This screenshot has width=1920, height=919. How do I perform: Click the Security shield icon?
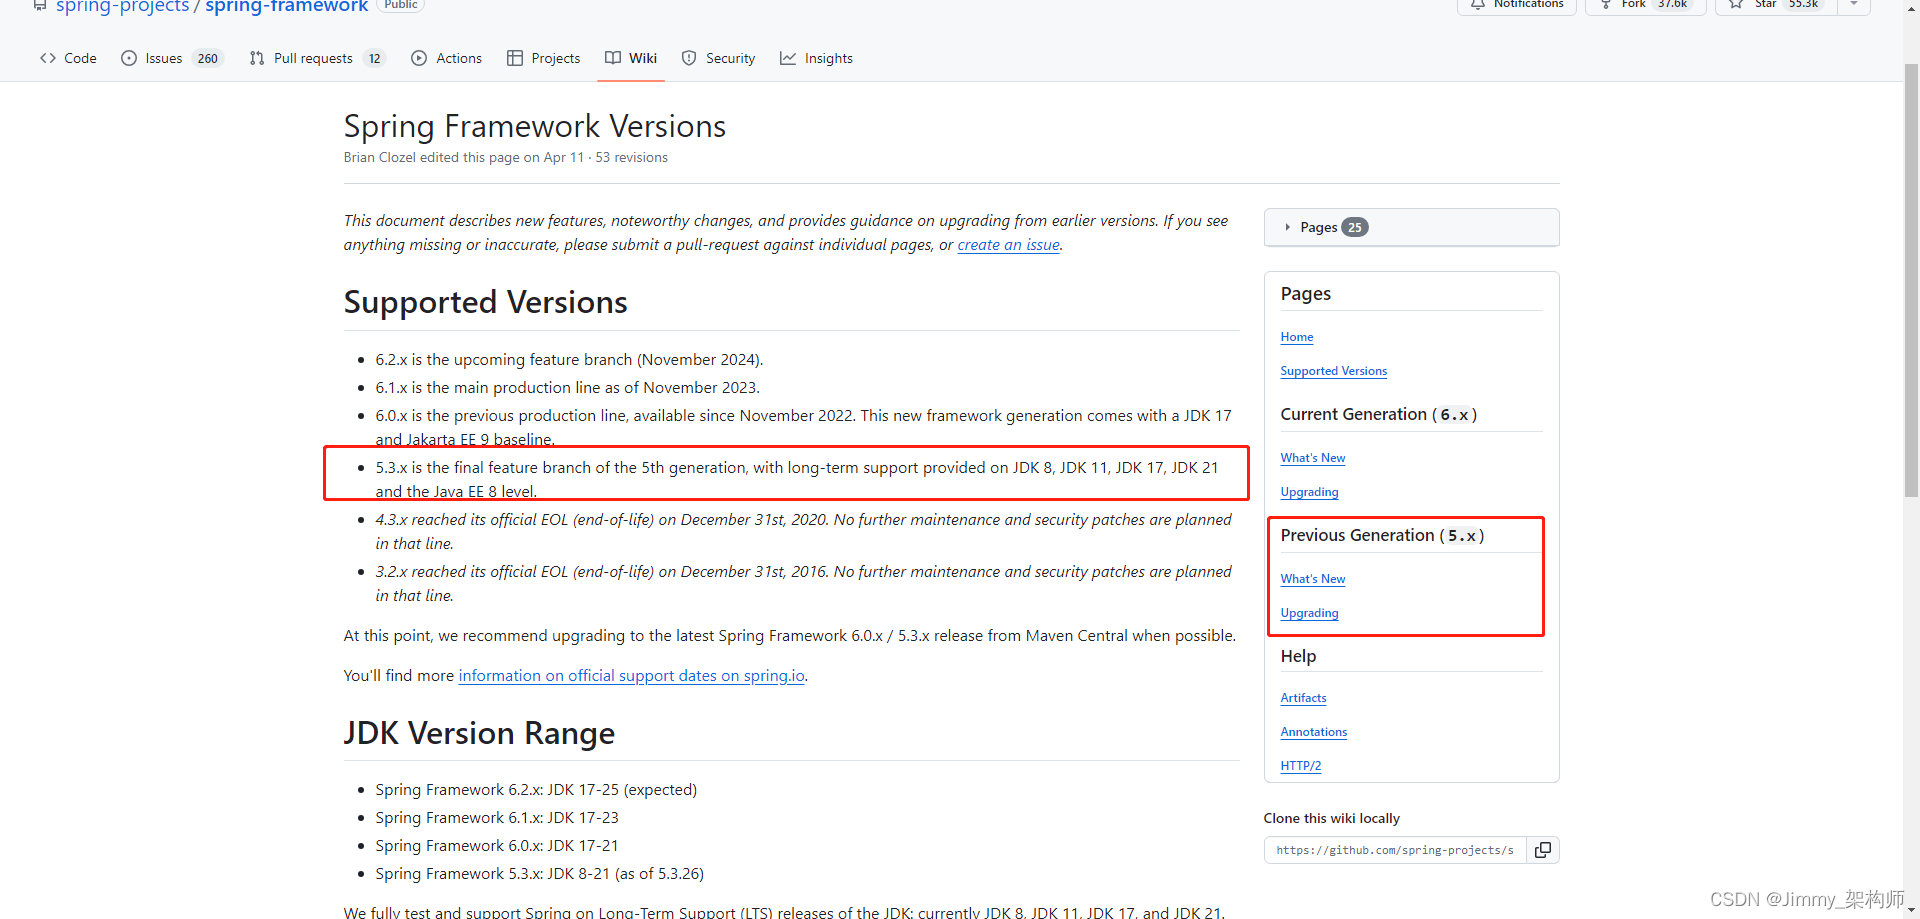[689, 58]
